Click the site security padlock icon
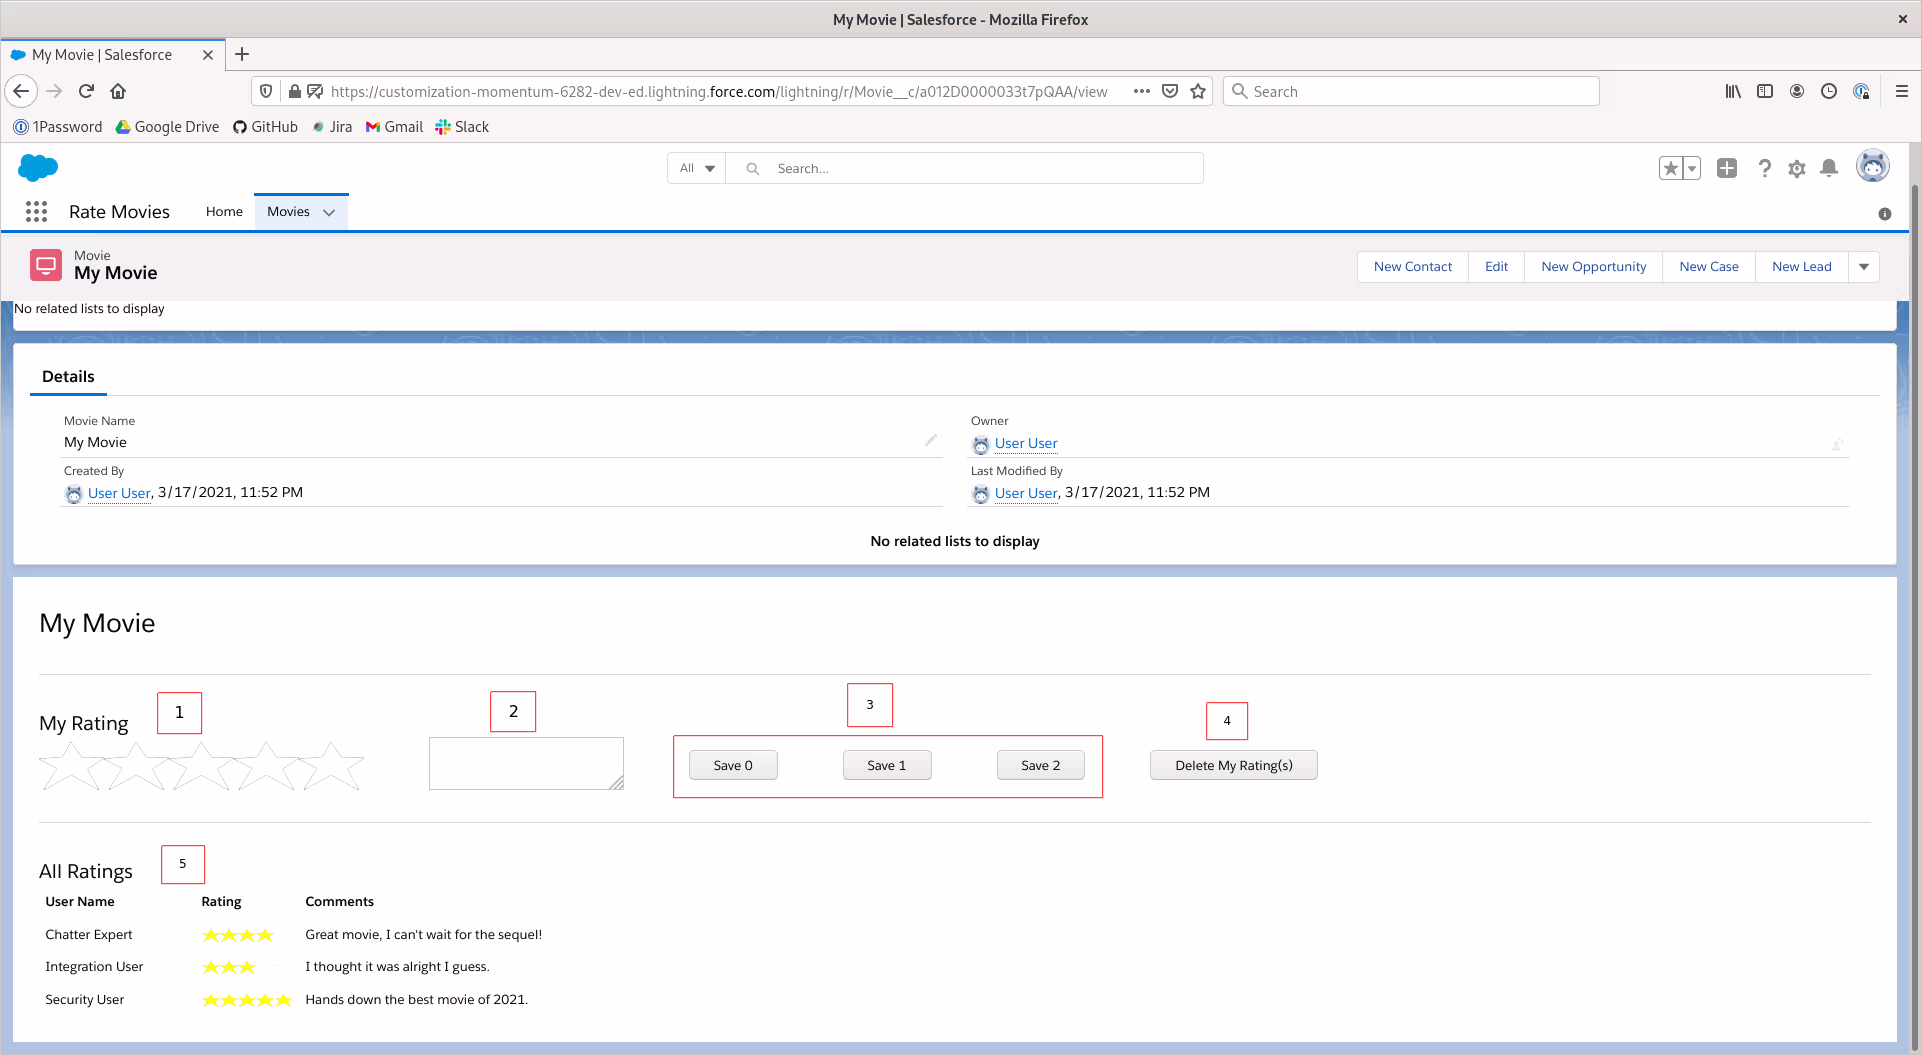The image size is (1922, 1055). tap(294, 91)
